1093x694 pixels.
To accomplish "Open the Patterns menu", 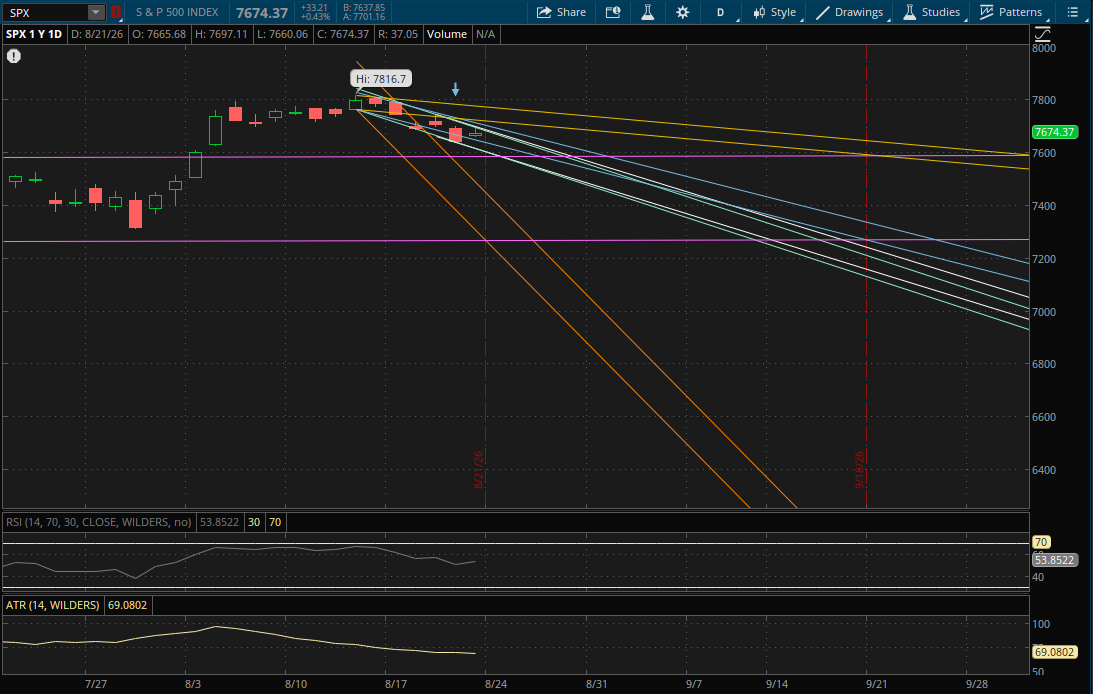I will tap(1011, 12).
